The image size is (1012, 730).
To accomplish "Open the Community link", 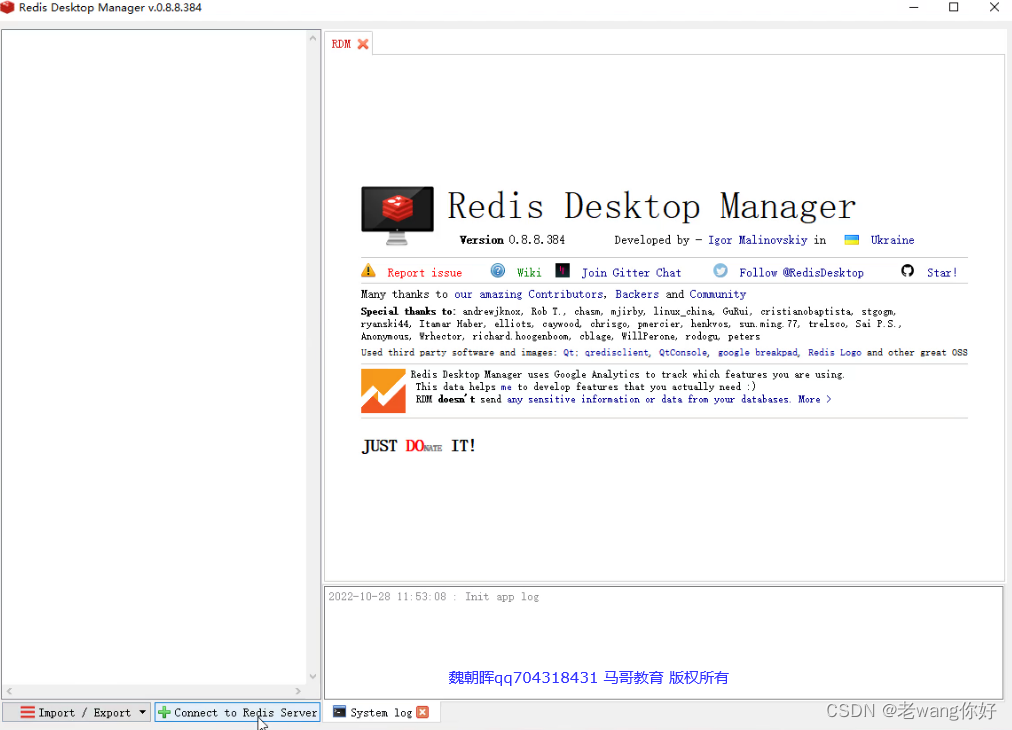I will tap(717, 294).
